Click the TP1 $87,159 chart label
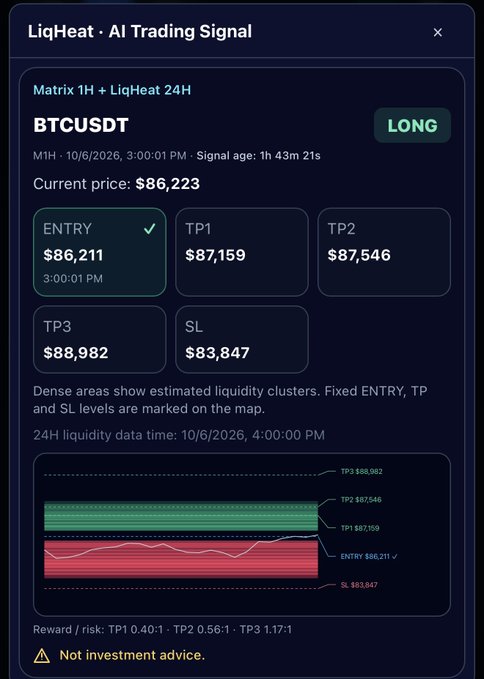484x679 pixels. click(360, 528)
